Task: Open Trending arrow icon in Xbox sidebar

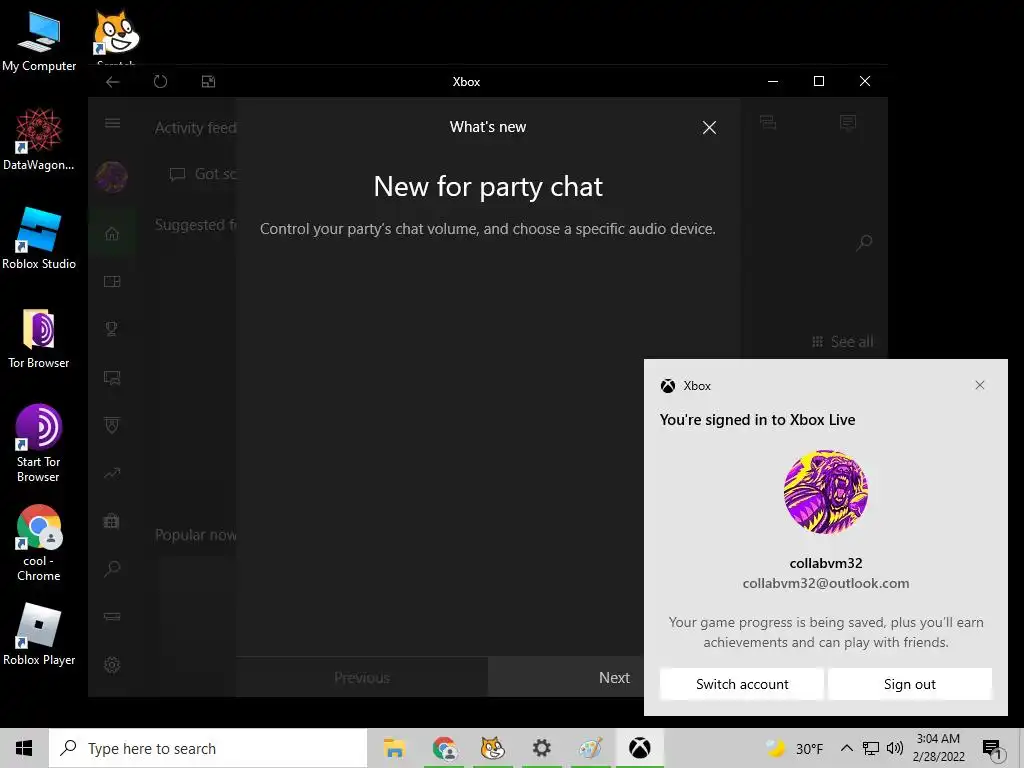Action: (x=112, y=473)
